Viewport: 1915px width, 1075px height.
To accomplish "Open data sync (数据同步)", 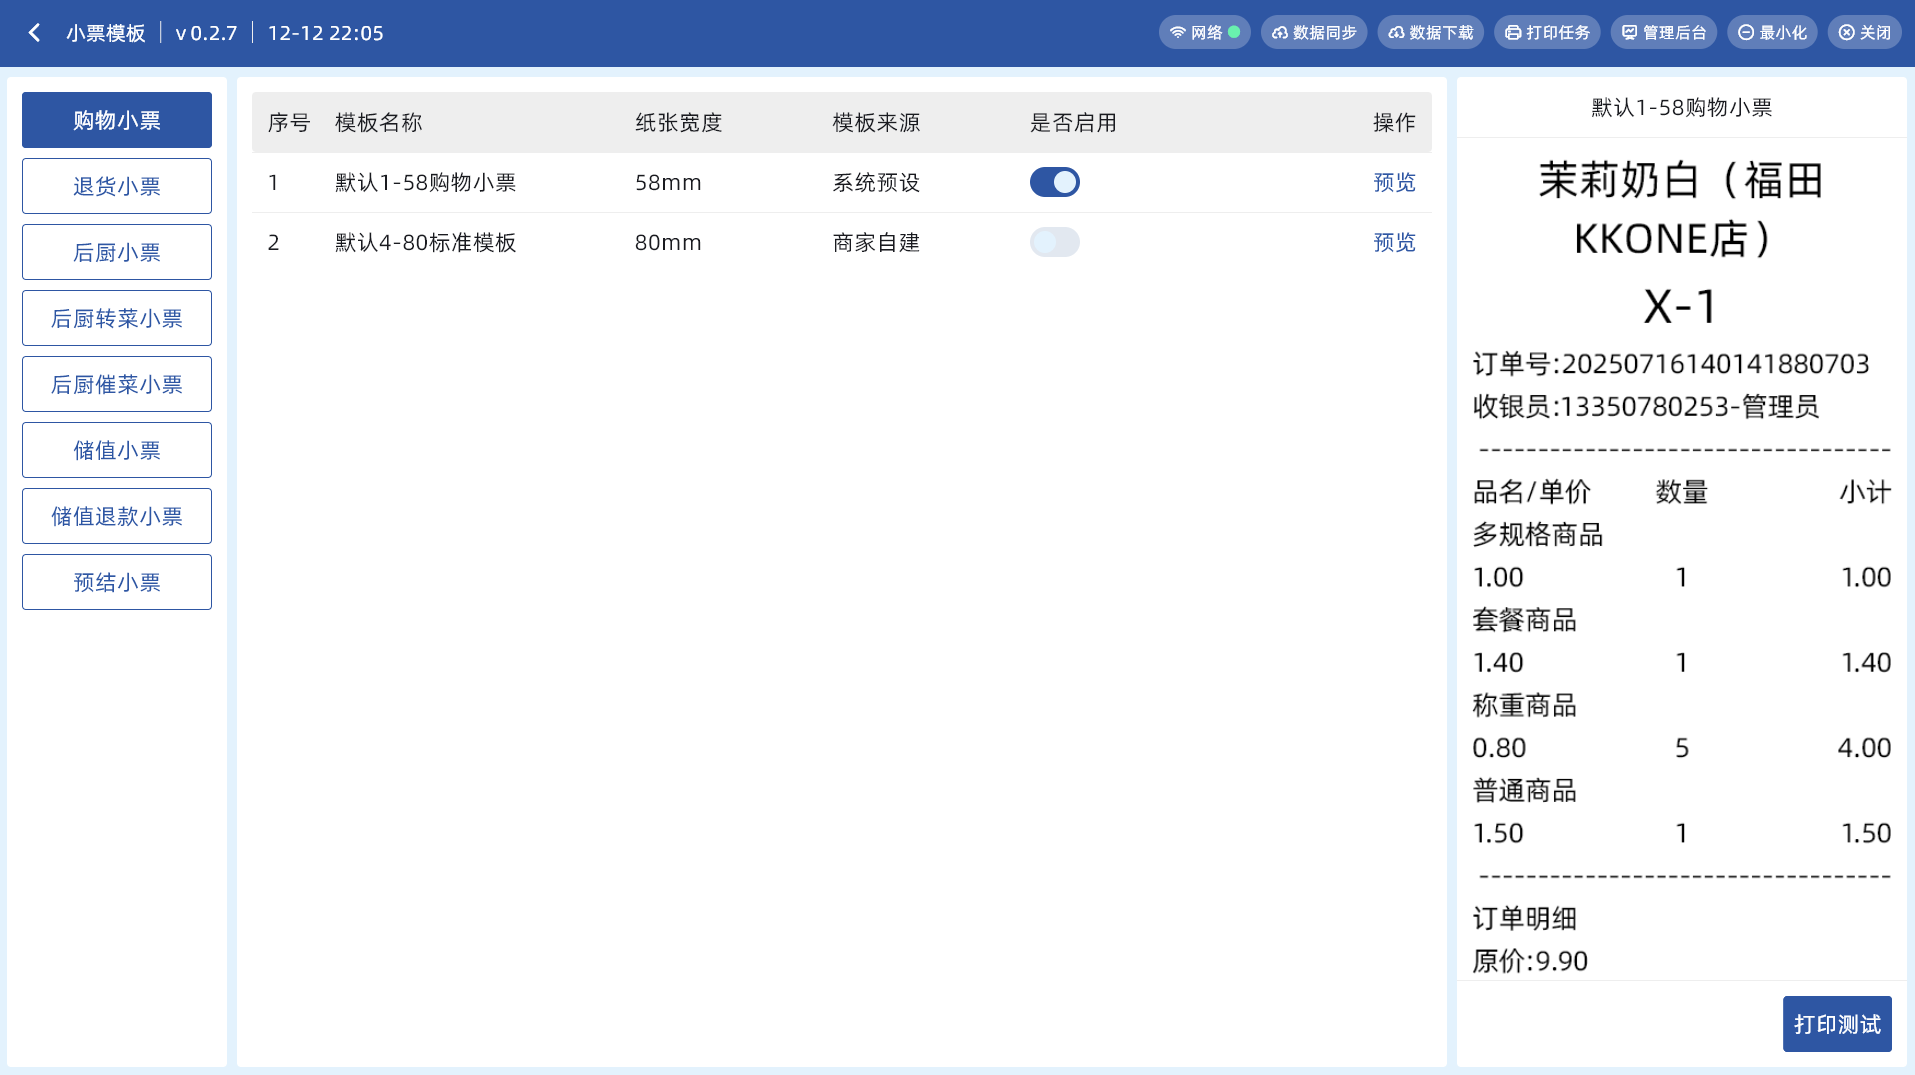I will tap(1313, 33).
